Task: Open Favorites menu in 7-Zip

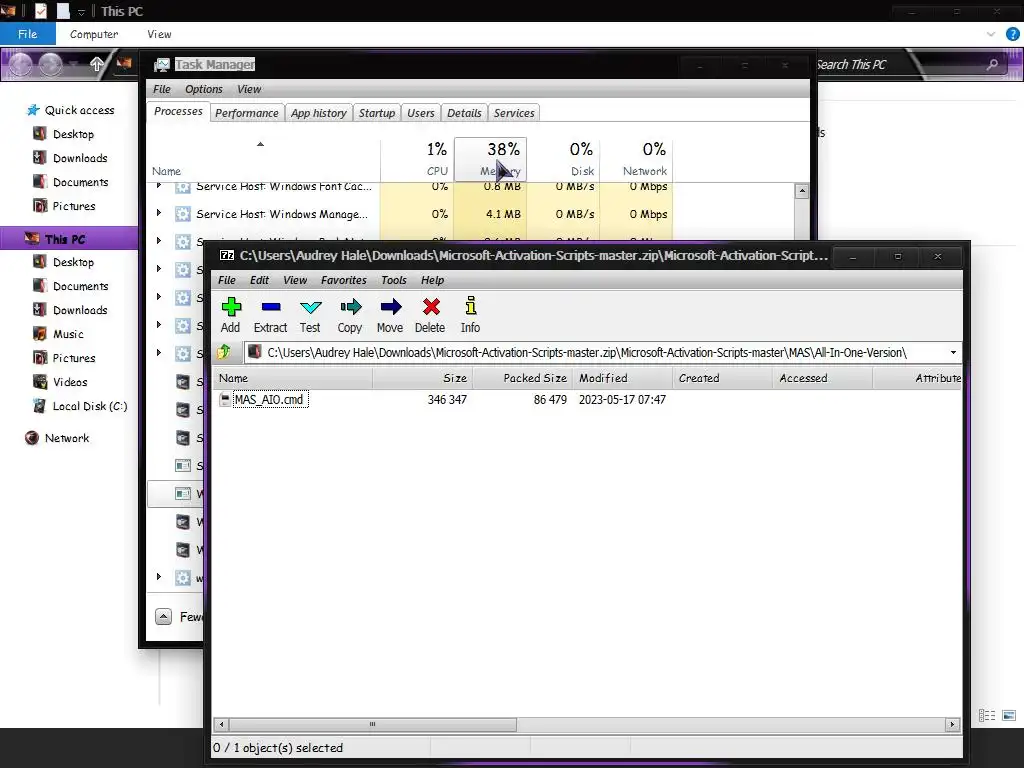Action: [344, 280]
